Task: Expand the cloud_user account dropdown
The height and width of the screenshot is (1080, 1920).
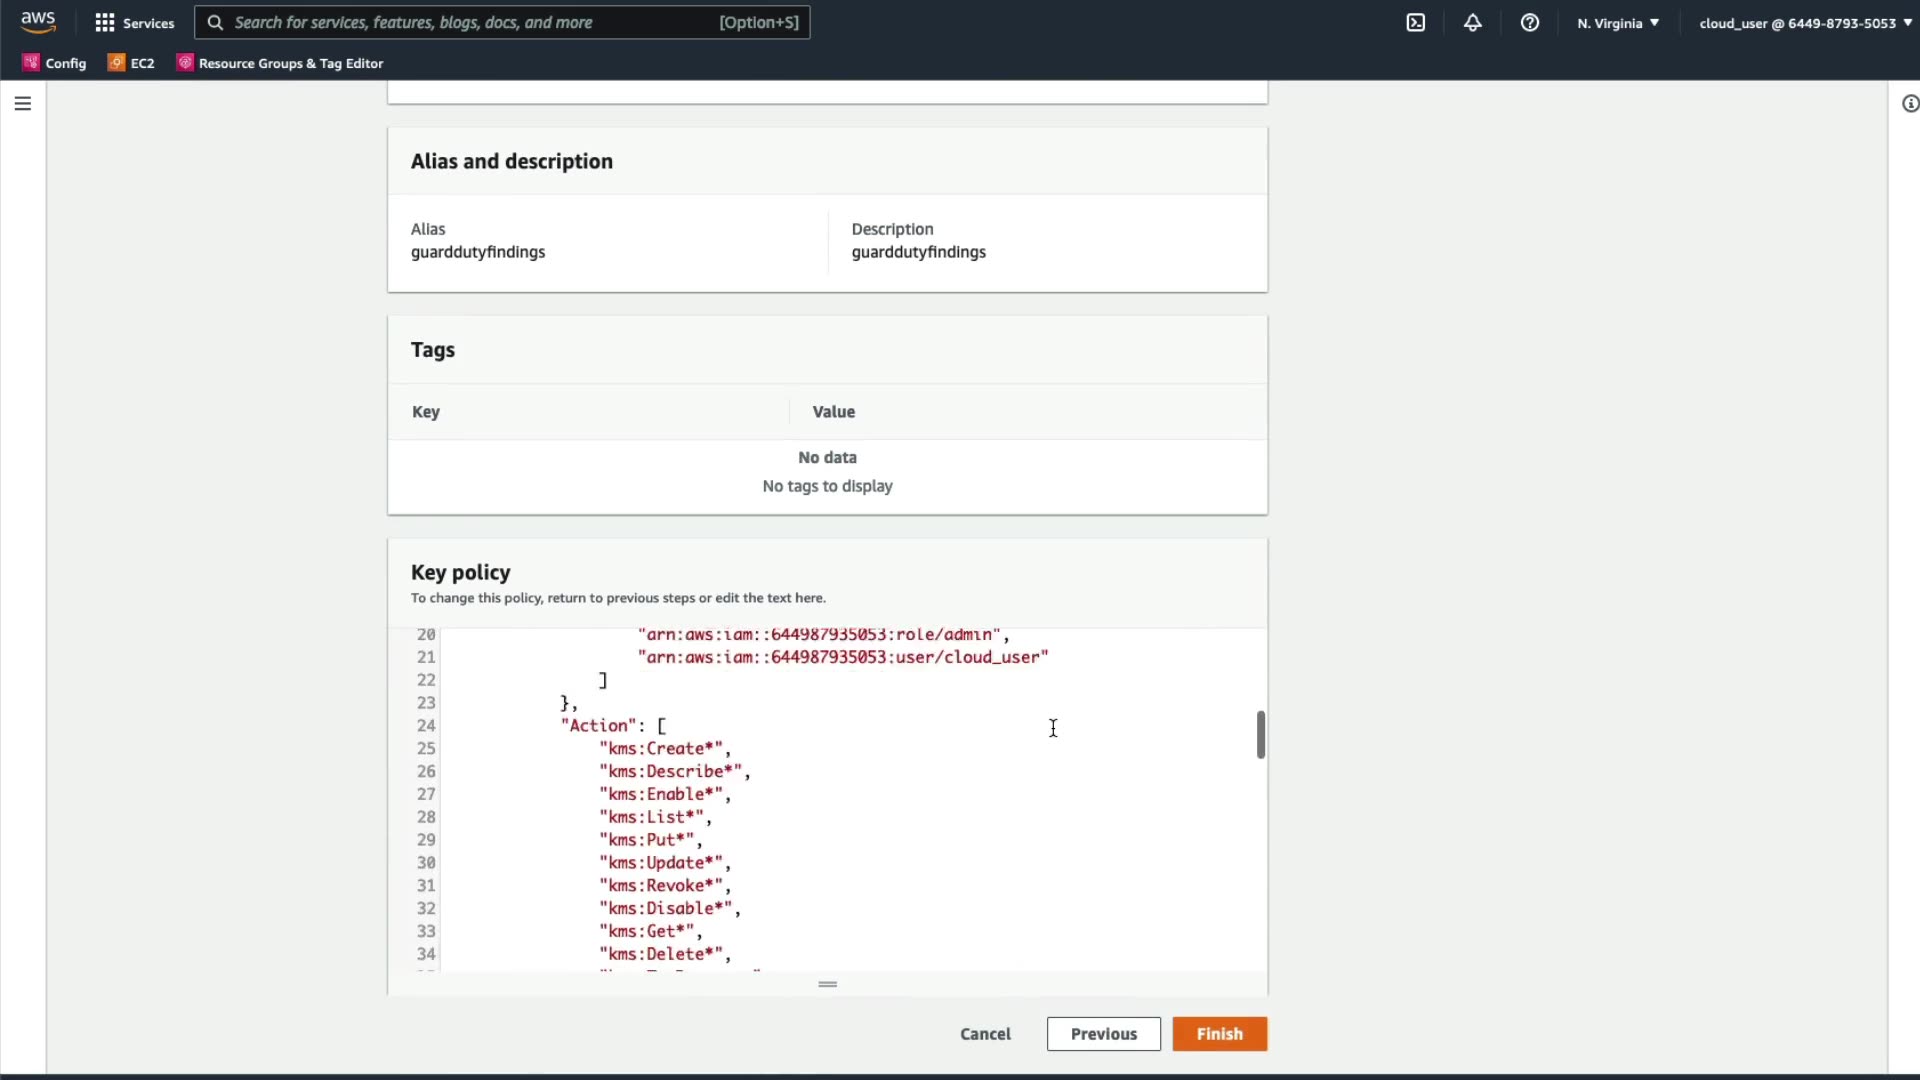Action: [x=1804, y=23]
